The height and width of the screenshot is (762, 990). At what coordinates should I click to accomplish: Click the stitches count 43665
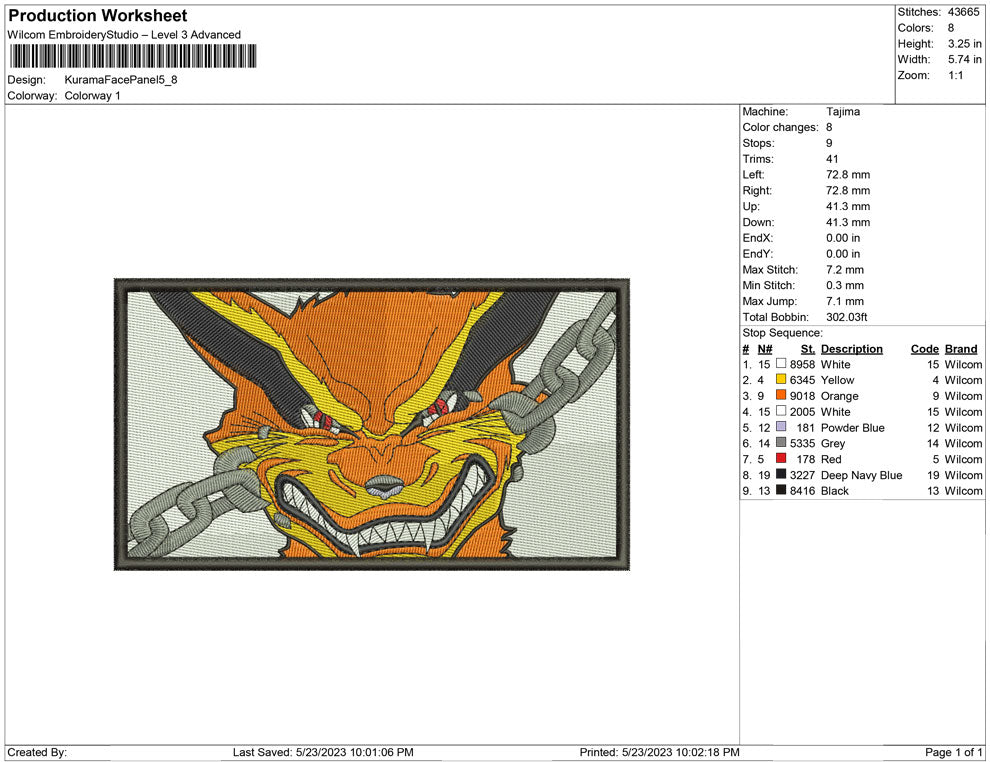click(963, 12)
